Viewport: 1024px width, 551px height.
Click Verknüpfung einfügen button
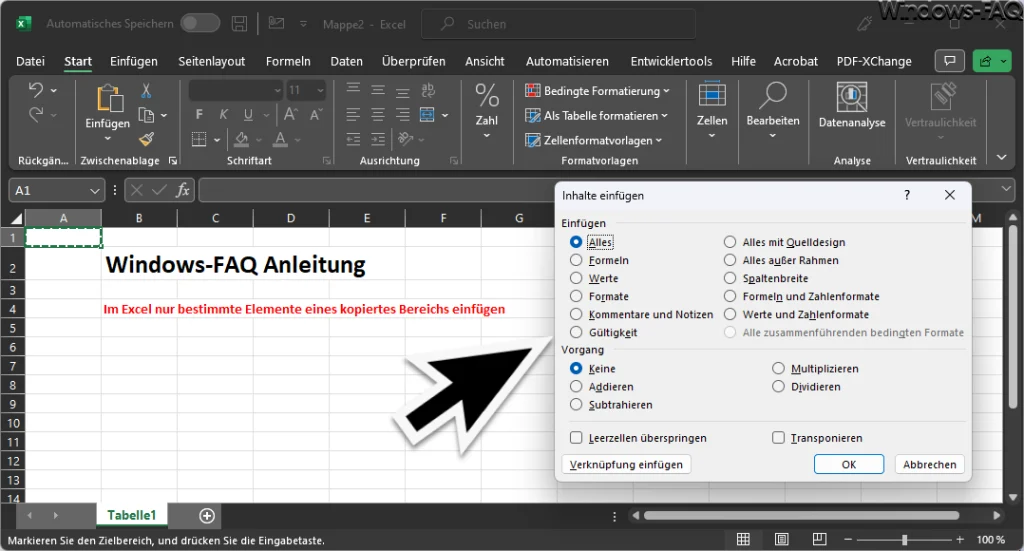[626, 464]
